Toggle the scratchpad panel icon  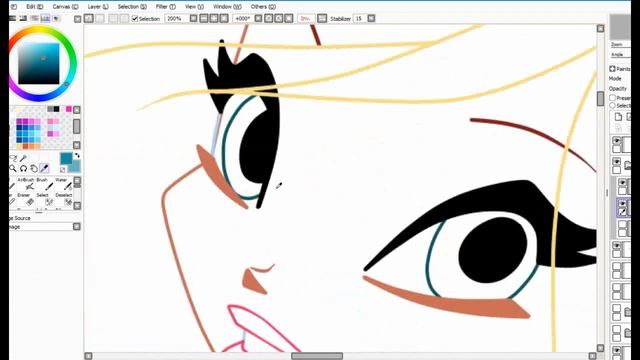pos(56,18)
